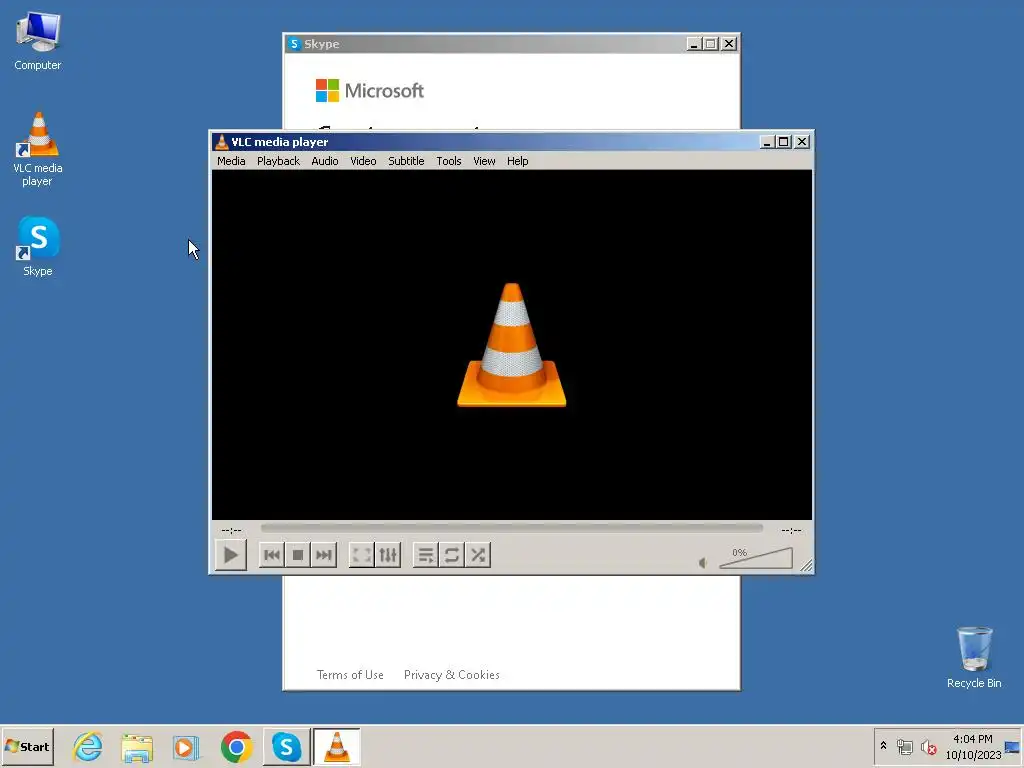This screenshot has height=768, width=1024.
Task: Click the VLC cone icon in title bar
Action: (x=221, y=142)
